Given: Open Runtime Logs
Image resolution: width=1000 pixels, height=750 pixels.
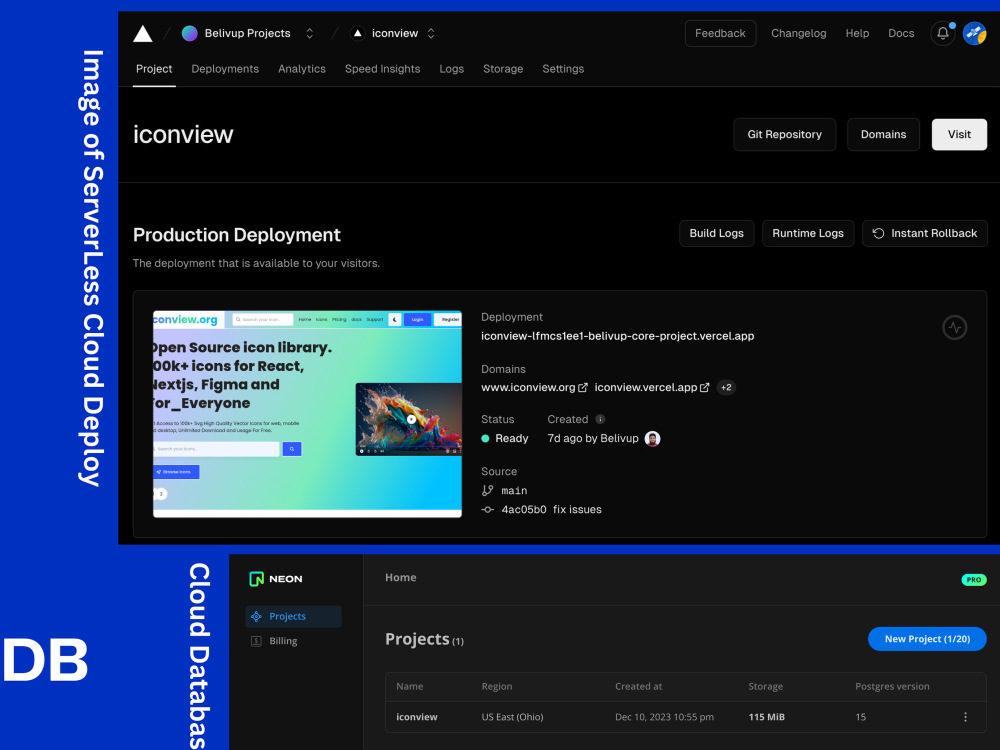Looking at the screenshot, I should 808,233.
